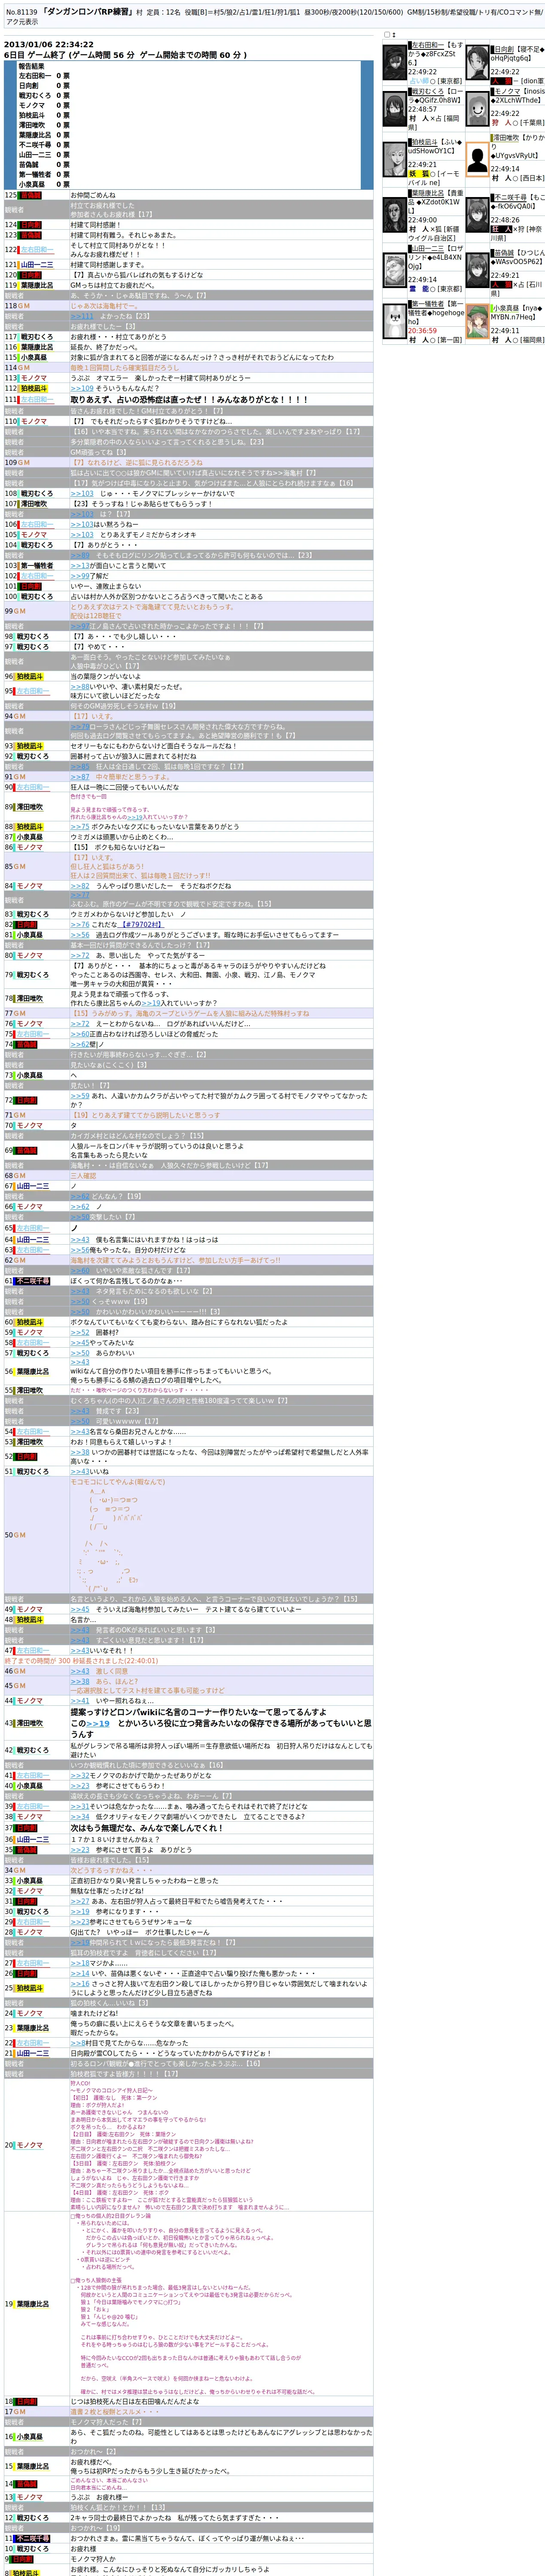Follow the >>87 anchor in post 91 by GM

tap(79, 777)
